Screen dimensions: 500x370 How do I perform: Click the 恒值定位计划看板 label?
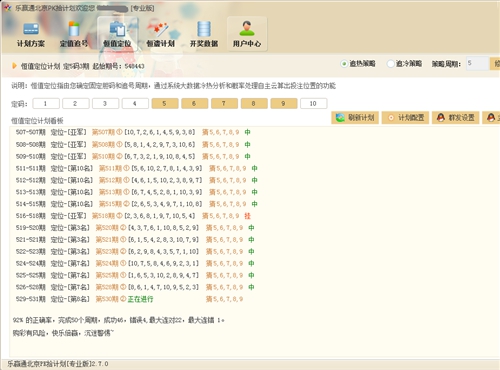(x=37, y=120)
